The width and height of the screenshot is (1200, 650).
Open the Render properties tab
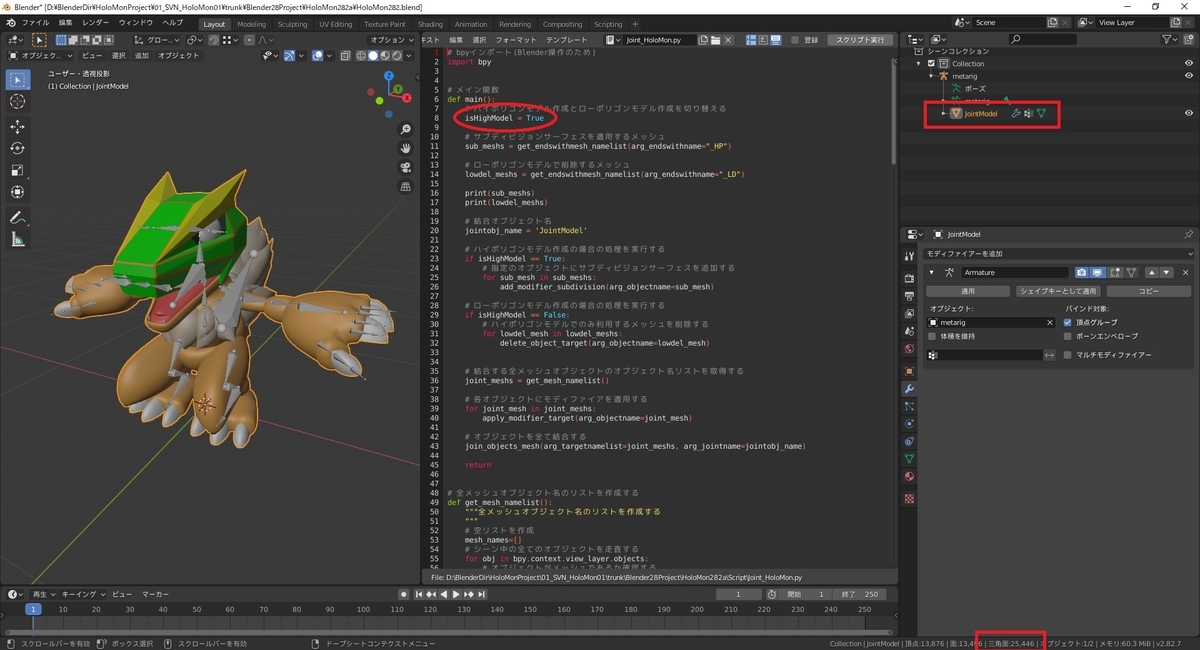pos(909,277)
